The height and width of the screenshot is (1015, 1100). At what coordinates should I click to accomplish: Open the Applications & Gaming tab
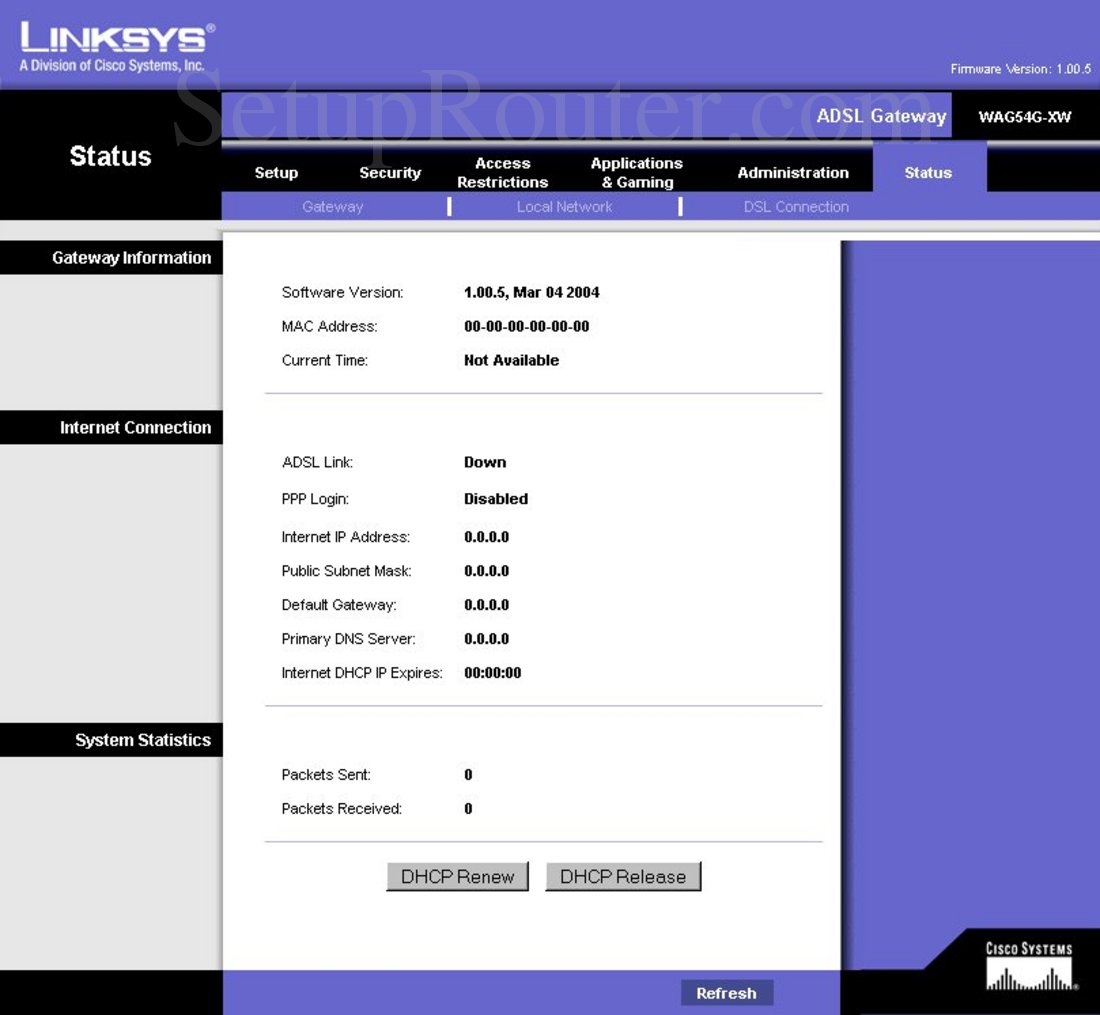point(636,172)
